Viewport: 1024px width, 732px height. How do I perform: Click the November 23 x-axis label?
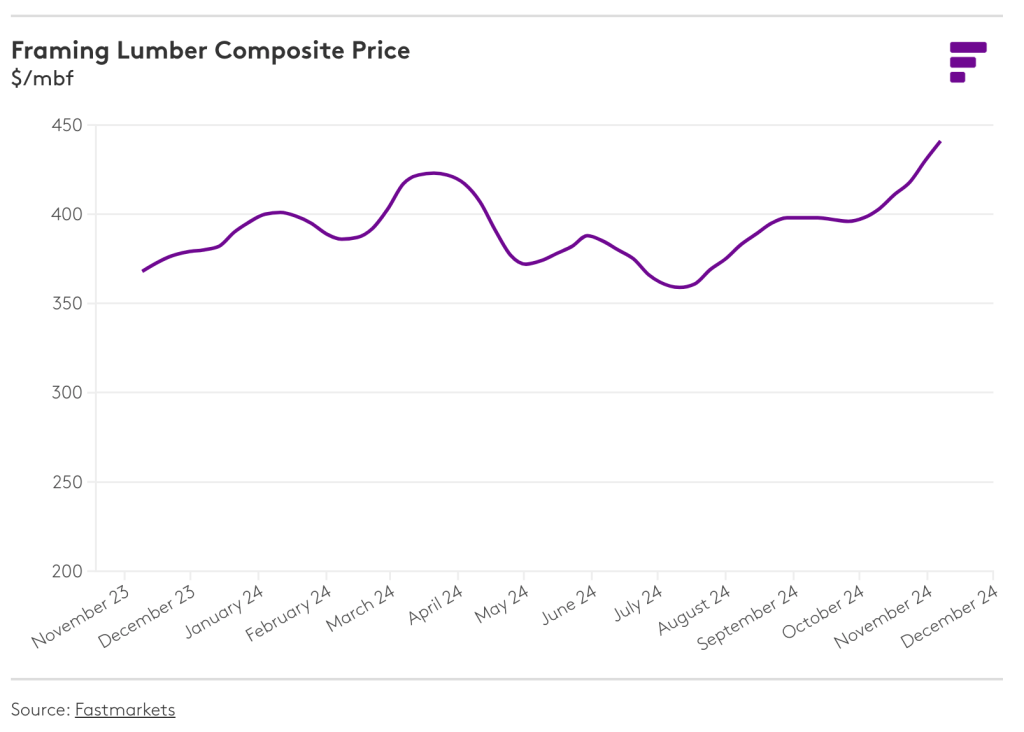click(82, 616)
